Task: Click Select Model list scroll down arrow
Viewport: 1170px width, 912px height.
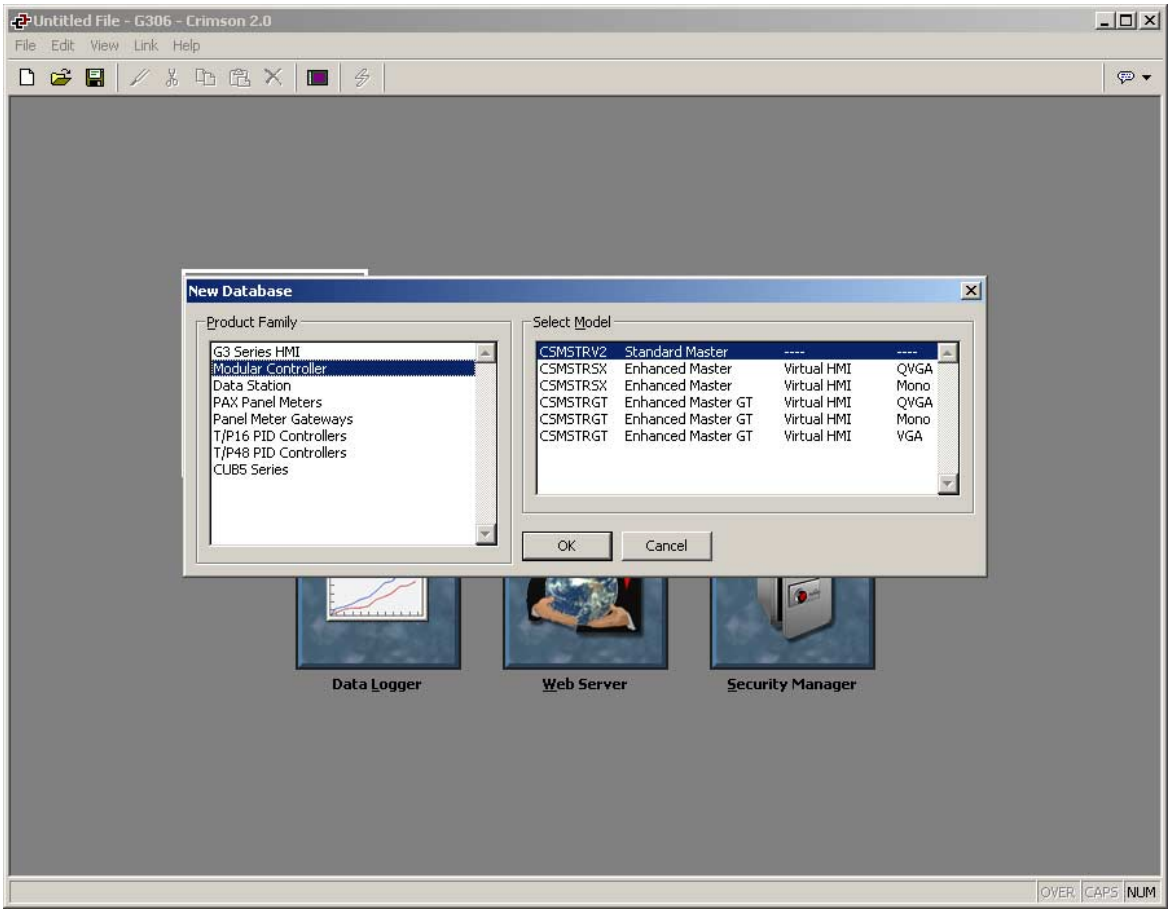Action: (x=948, y=484)
